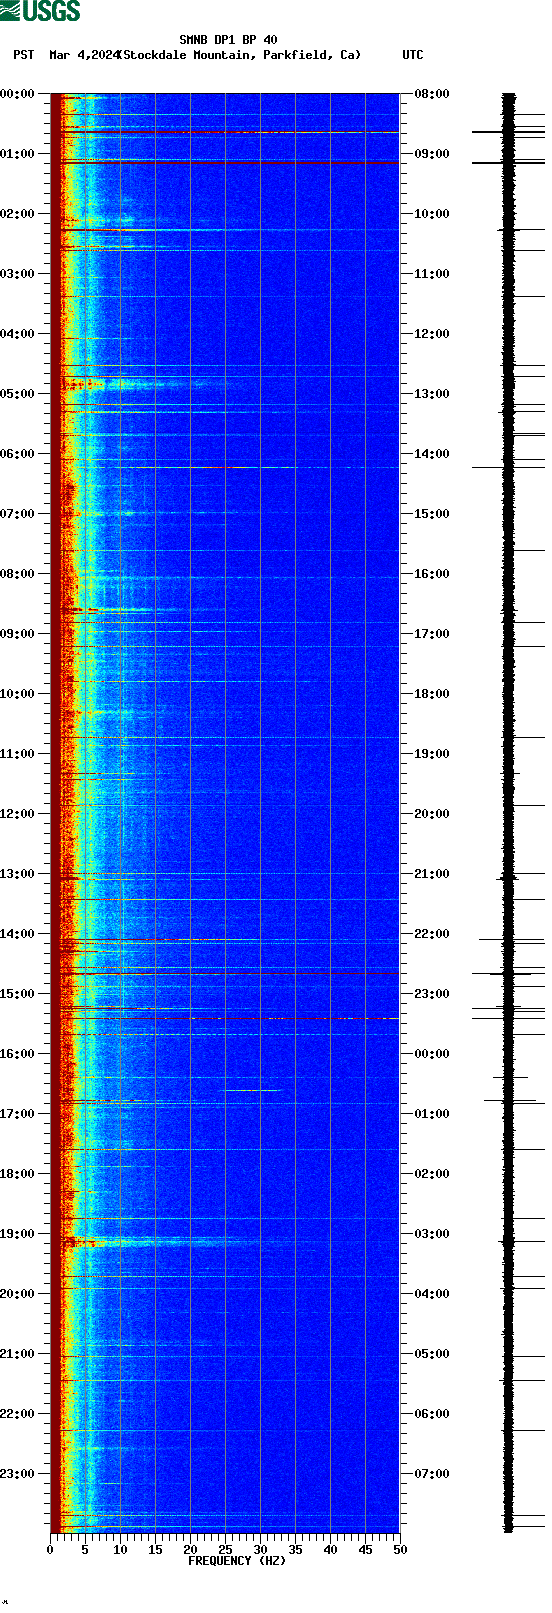This screenshot has width=552, height=1613.
Task: Click the PST time label 07:00
Action: click(17, 514)
